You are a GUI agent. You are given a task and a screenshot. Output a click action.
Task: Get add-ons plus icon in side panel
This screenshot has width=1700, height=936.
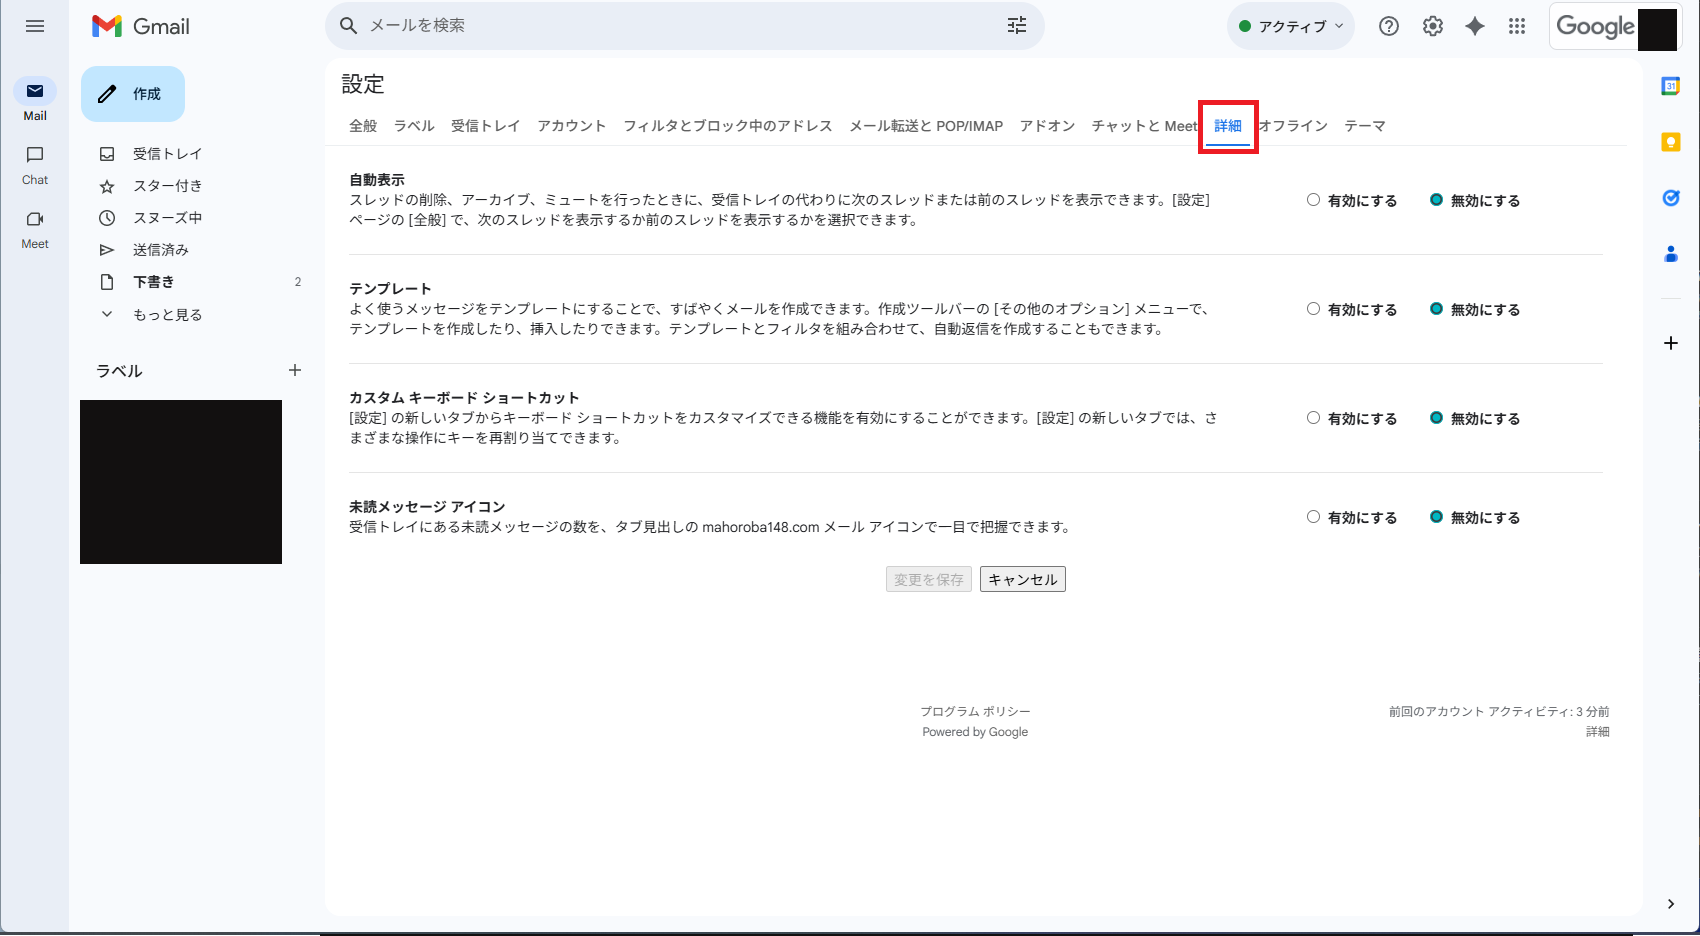point(1670,343)
